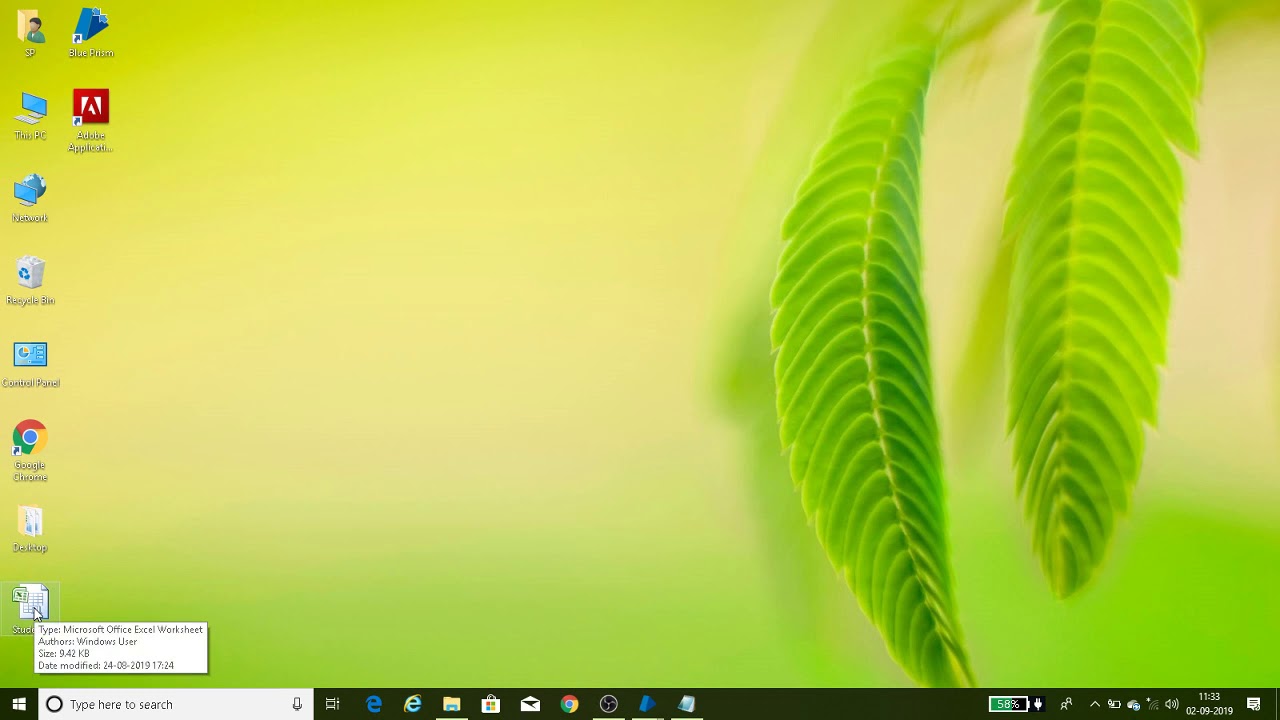Open the Action Center notifications

tap(1254, 704)
